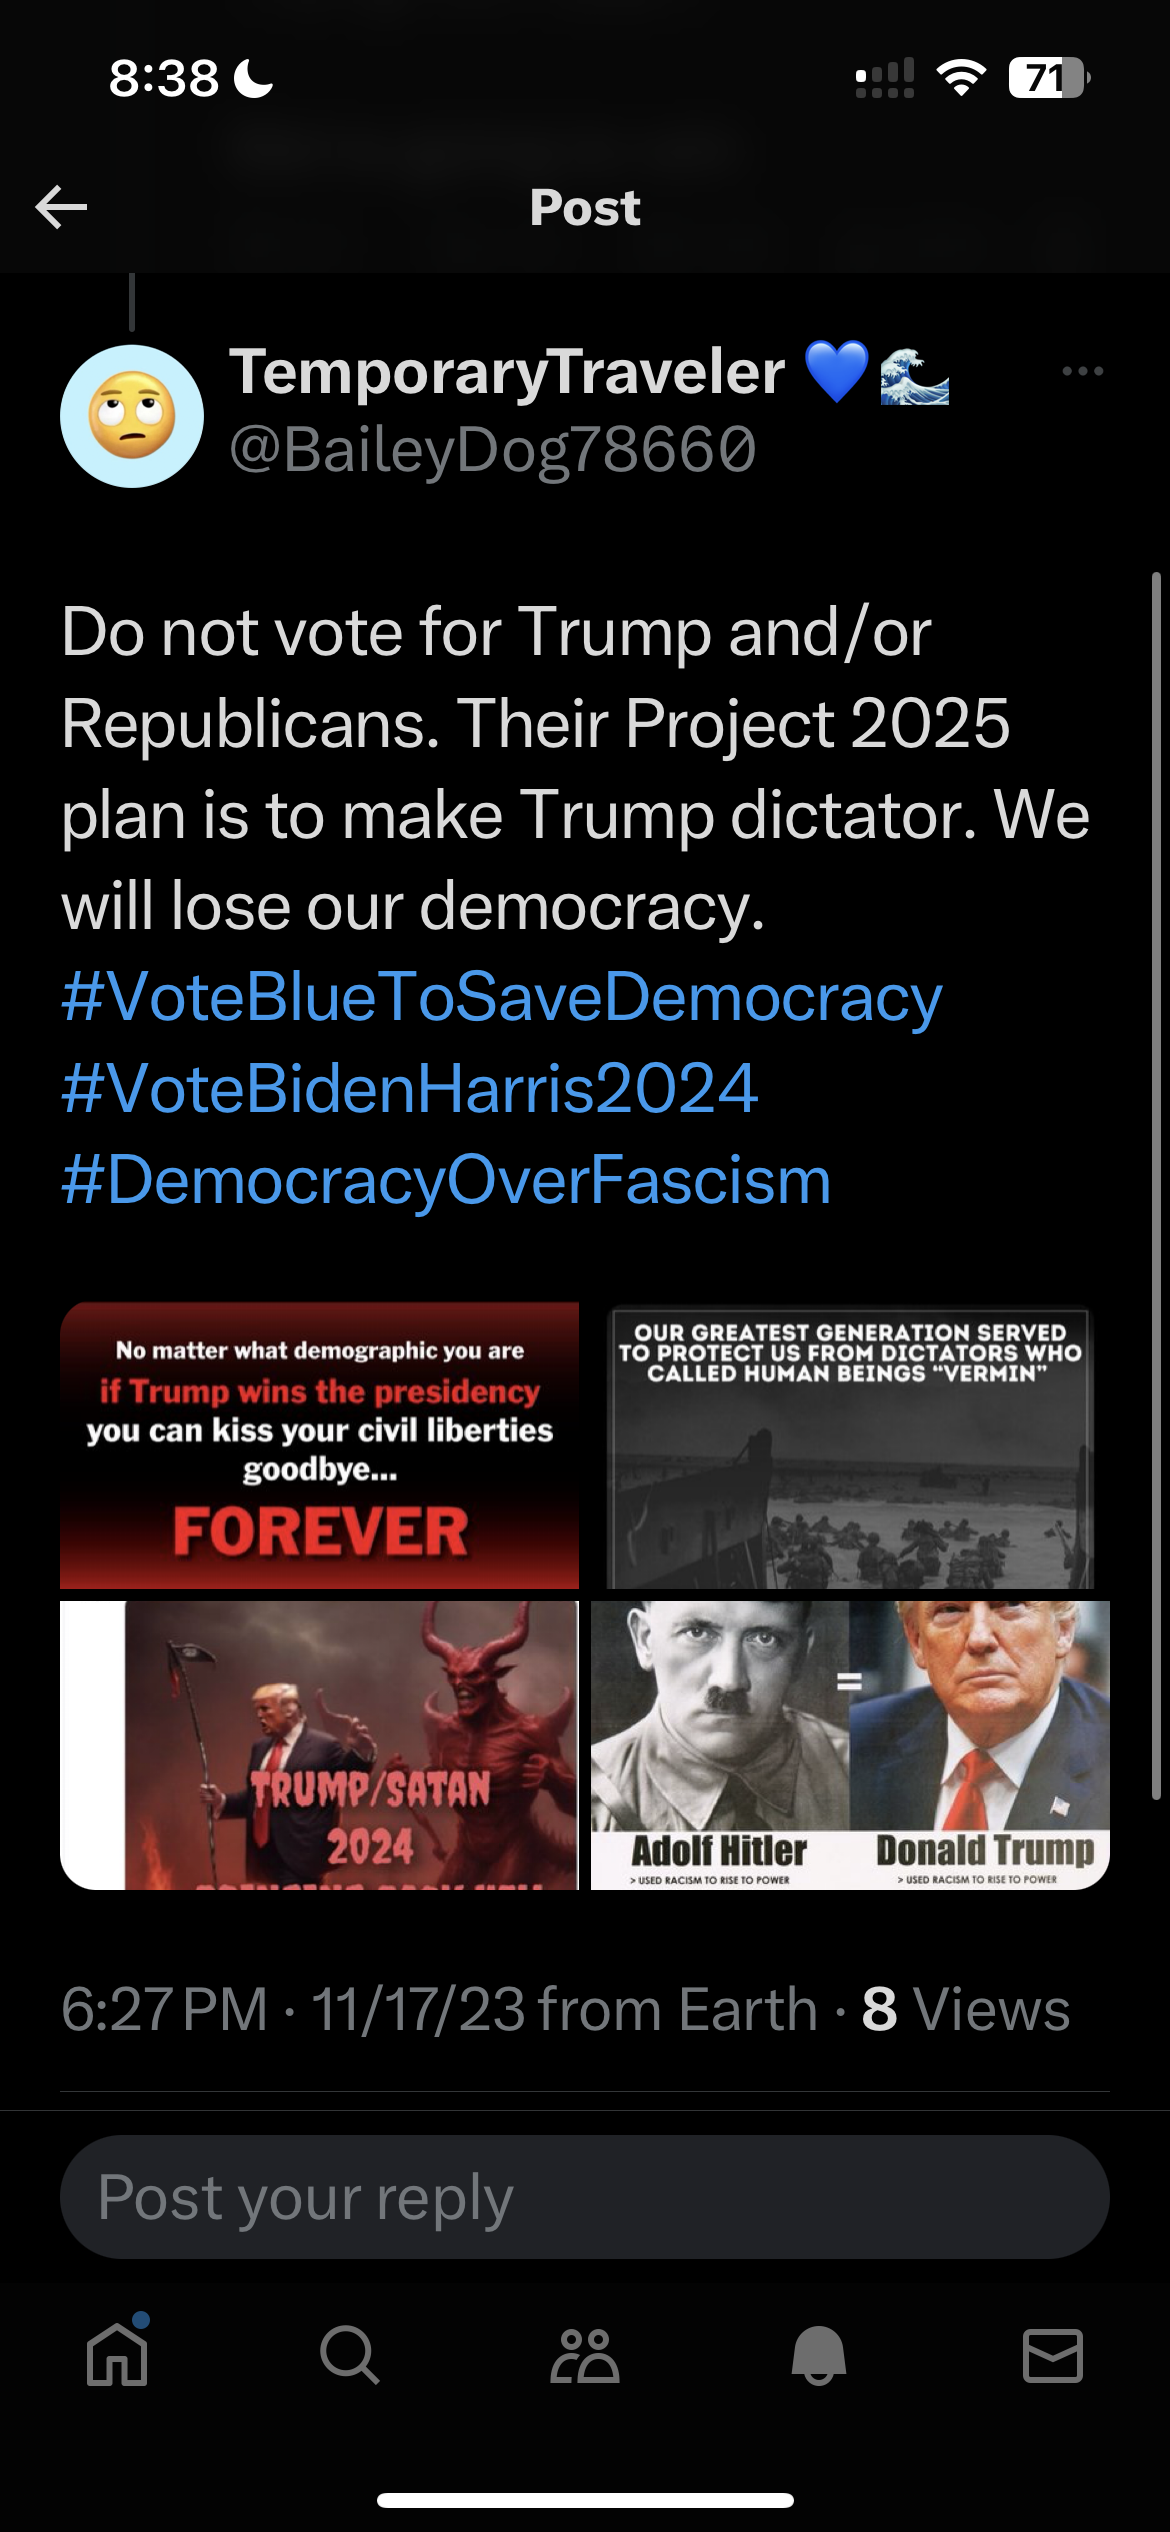Tap the TemporaryTraveler display name
The image size is (1170, 2532).
(507, 372)
